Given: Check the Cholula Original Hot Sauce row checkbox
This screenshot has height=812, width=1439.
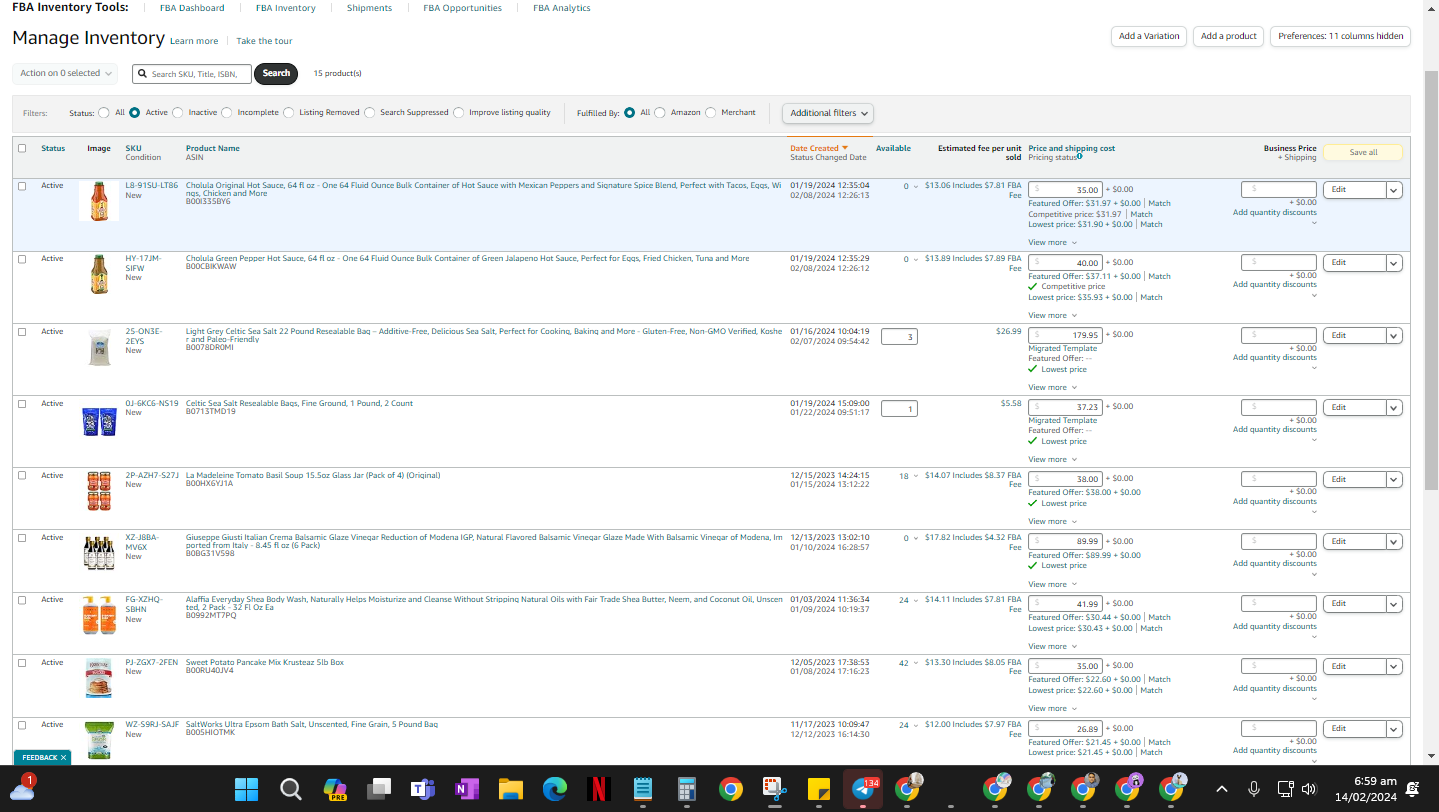Looking at the screenshot, I should pos(22,186).
